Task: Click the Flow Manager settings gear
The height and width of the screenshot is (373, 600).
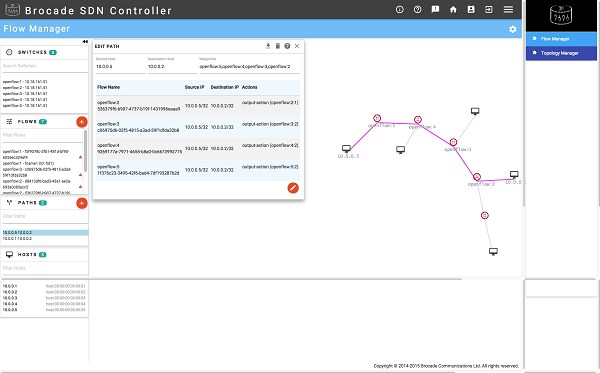Action: coord(513,29)
